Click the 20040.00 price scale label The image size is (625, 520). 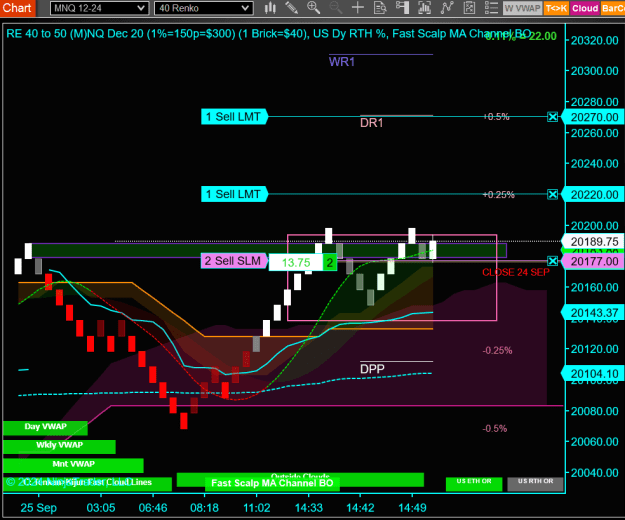(595, 473)
